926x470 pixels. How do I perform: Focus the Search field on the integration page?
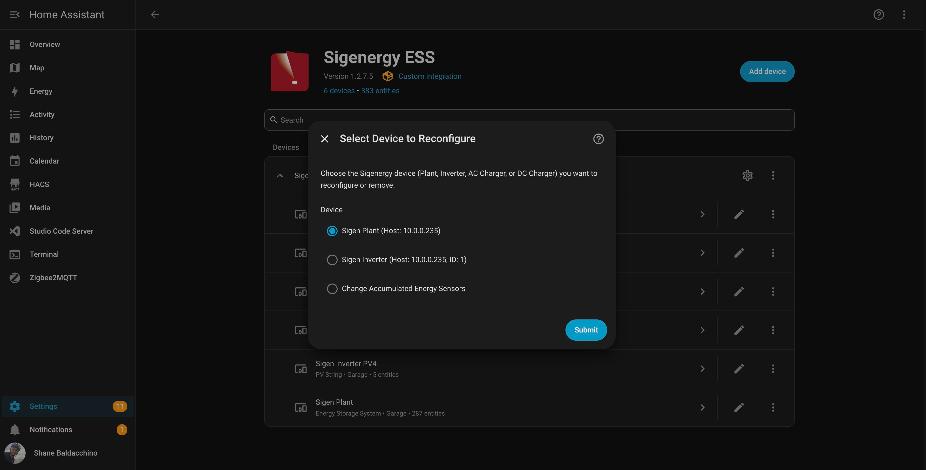529,120
